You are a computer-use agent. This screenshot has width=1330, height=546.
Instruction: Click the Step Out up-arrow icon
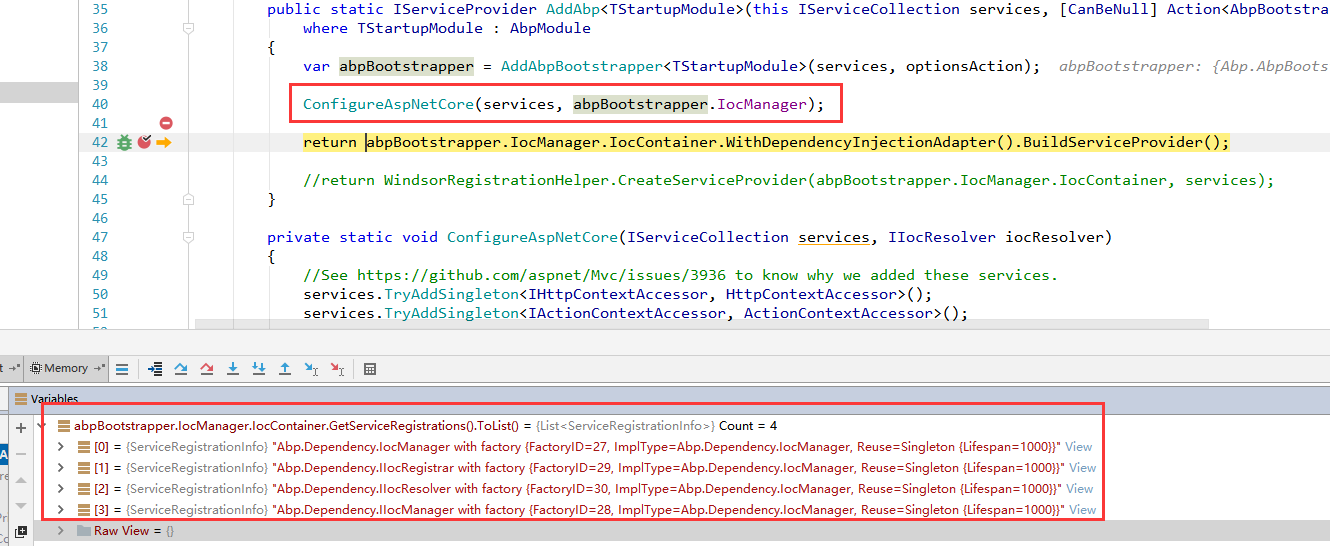tap(285, 368)
